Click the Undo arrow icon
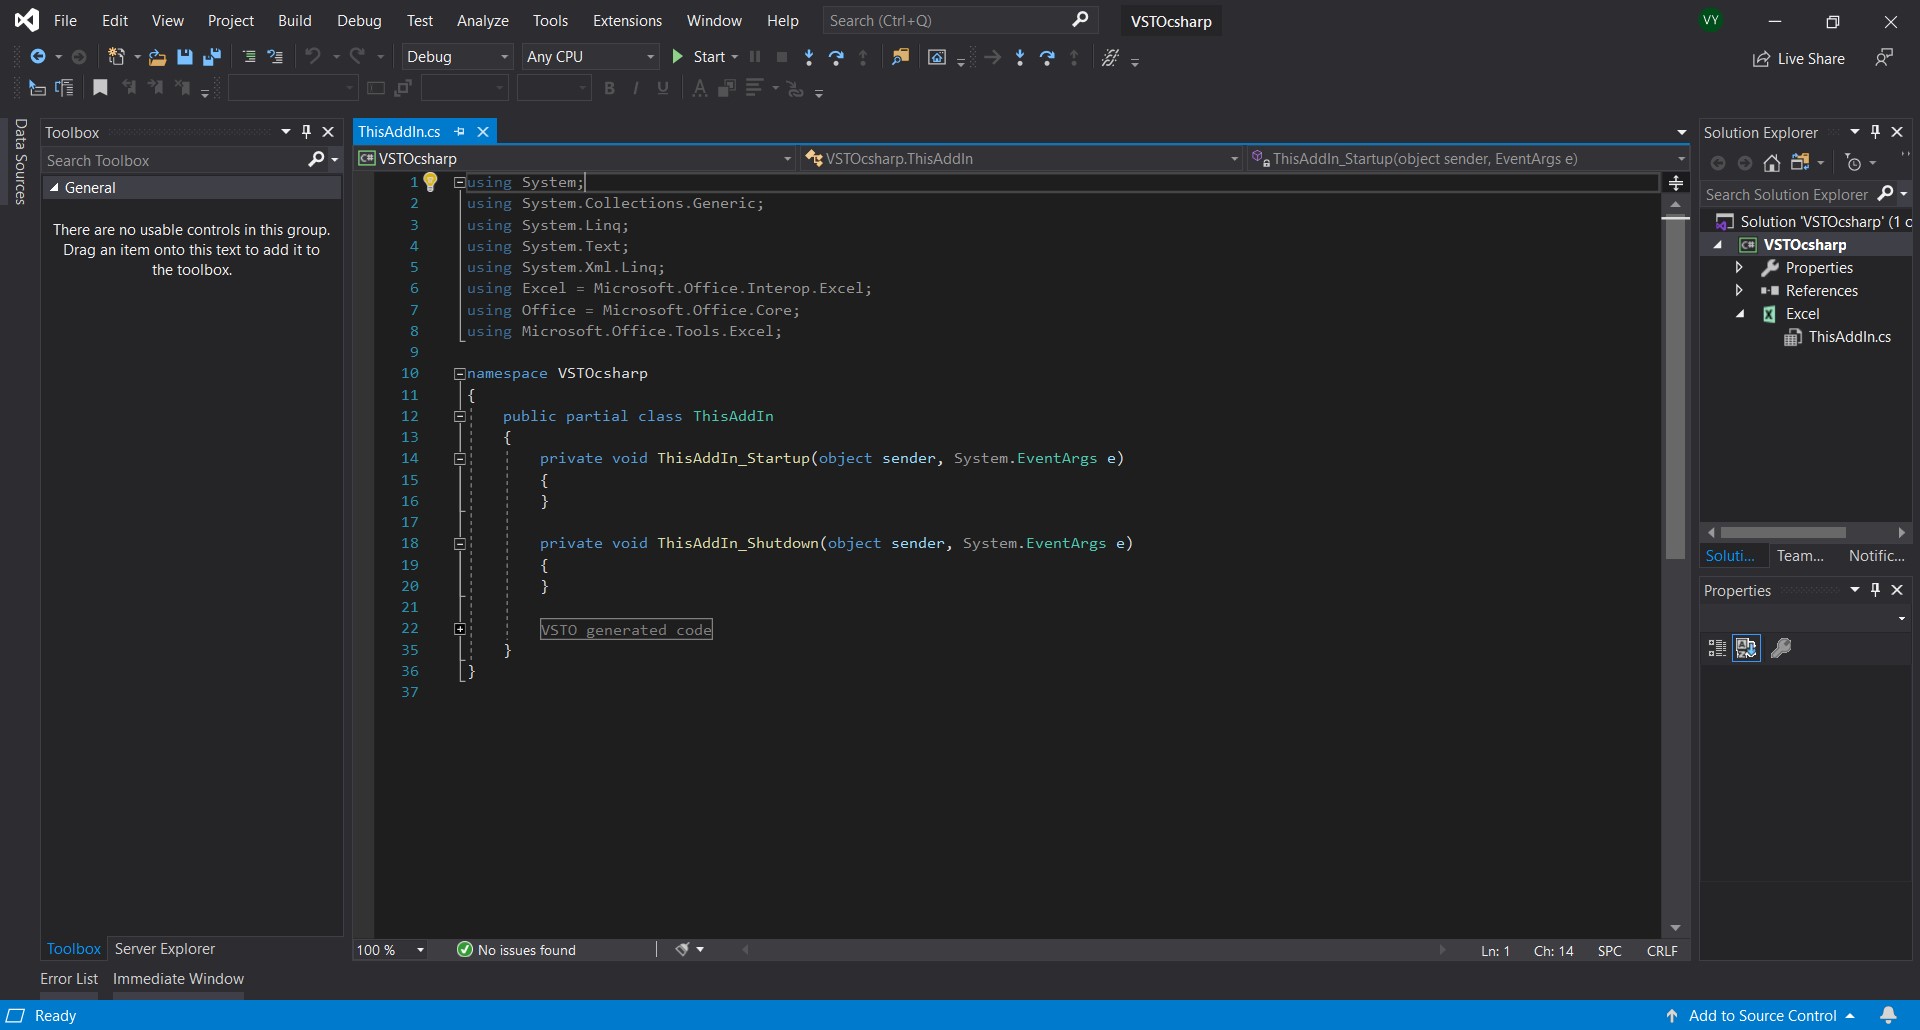The width and height of the screenshot is (1920, 1030). (x=313, y=57)
